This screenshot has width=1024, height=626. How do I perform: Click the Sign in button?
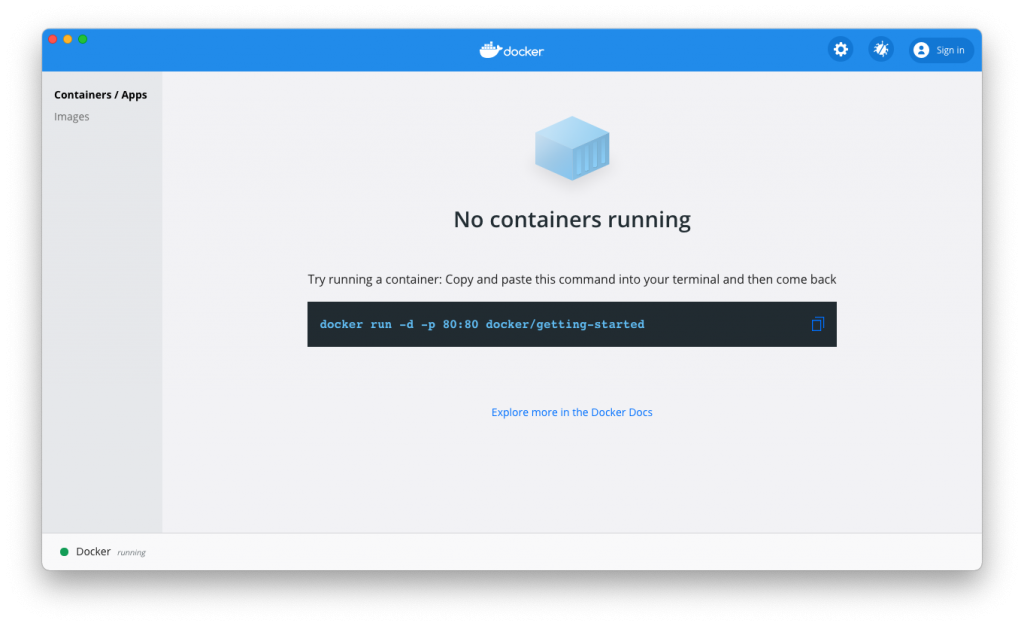tap(941, 50)
